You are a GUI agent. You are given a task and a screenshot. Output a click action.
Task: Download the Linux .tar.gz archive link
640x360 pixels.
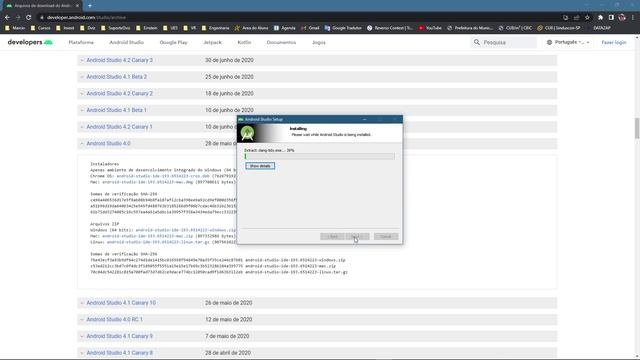(158, 242)
